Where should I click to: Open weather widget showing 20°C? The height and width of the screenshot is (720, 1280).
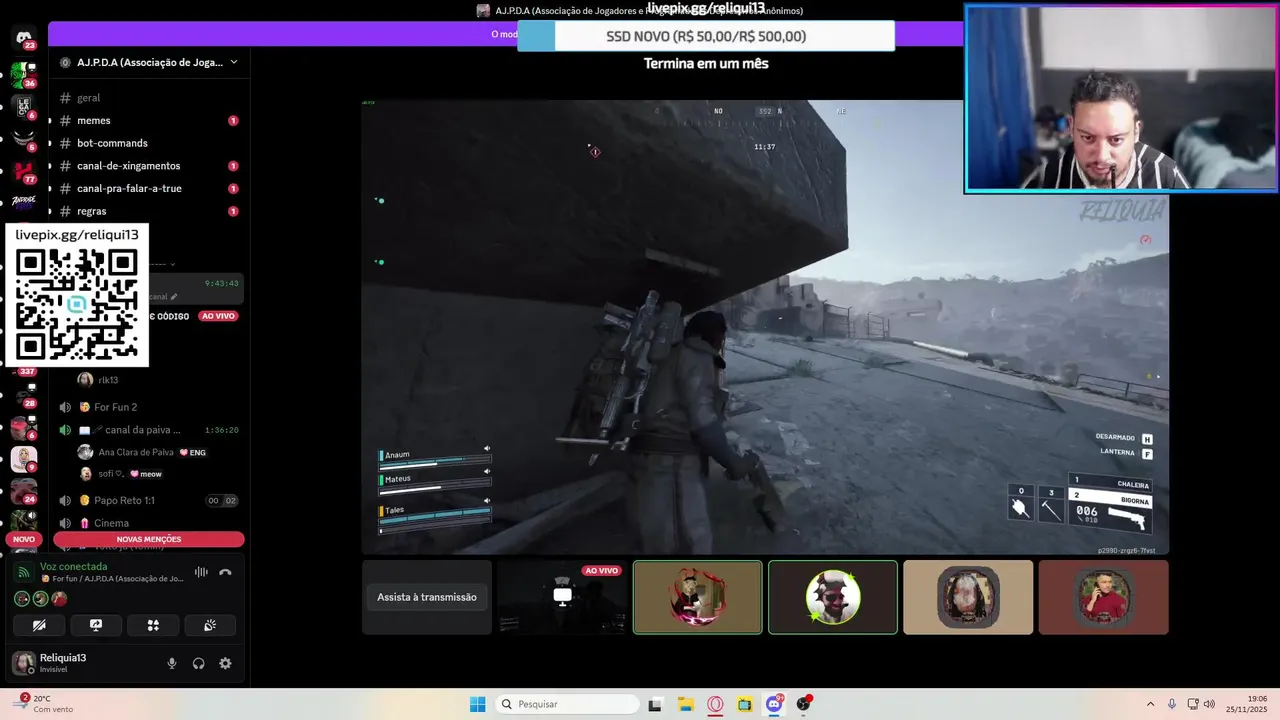(x=45, y=704)
